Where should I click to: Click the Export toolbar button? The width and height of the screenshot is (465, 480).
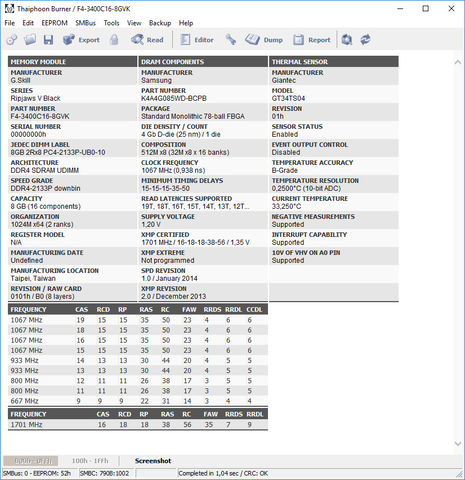click(81, 40)
